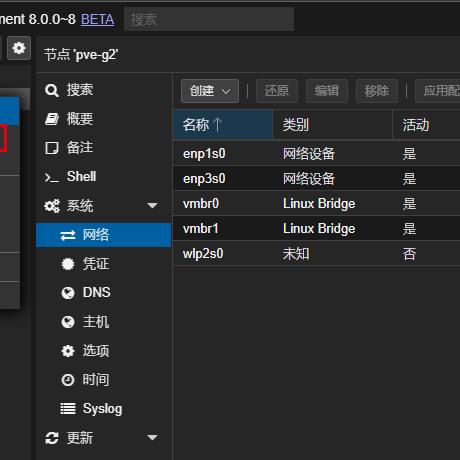This screenshot has width=460, height=460.
Task: Select the 网络 network menu item
Action: point(104,235)
